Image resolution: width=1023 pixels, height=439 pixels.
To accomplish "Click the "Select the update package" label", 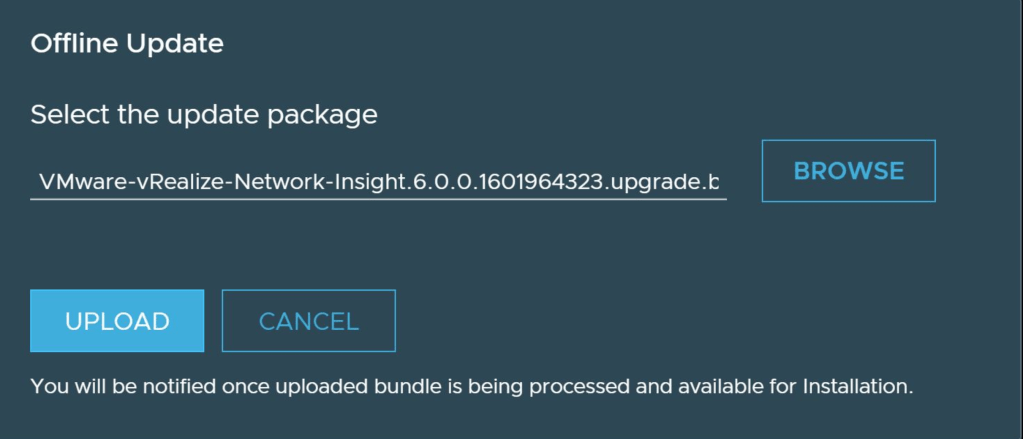I will click(204, 115).
